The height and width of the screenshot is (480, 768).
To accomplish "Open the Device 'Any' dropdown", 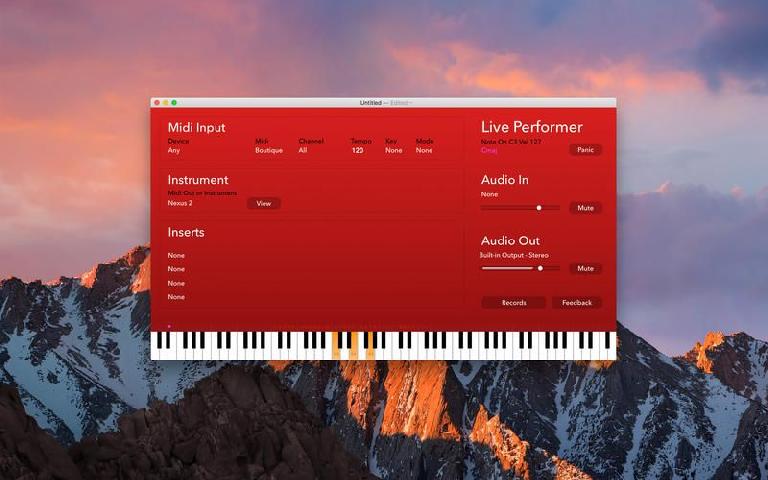I will click(x=174, y=150).
